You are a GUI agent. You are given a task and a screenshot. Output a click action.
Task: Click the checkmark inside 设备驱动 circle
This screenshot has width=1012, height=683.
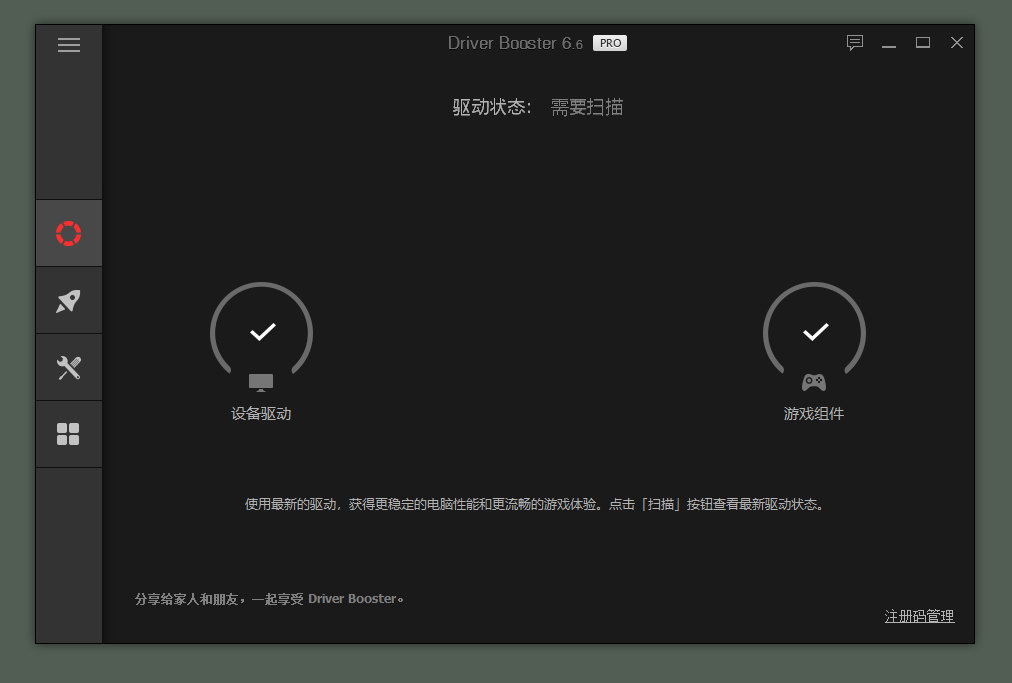click(261, 331)
